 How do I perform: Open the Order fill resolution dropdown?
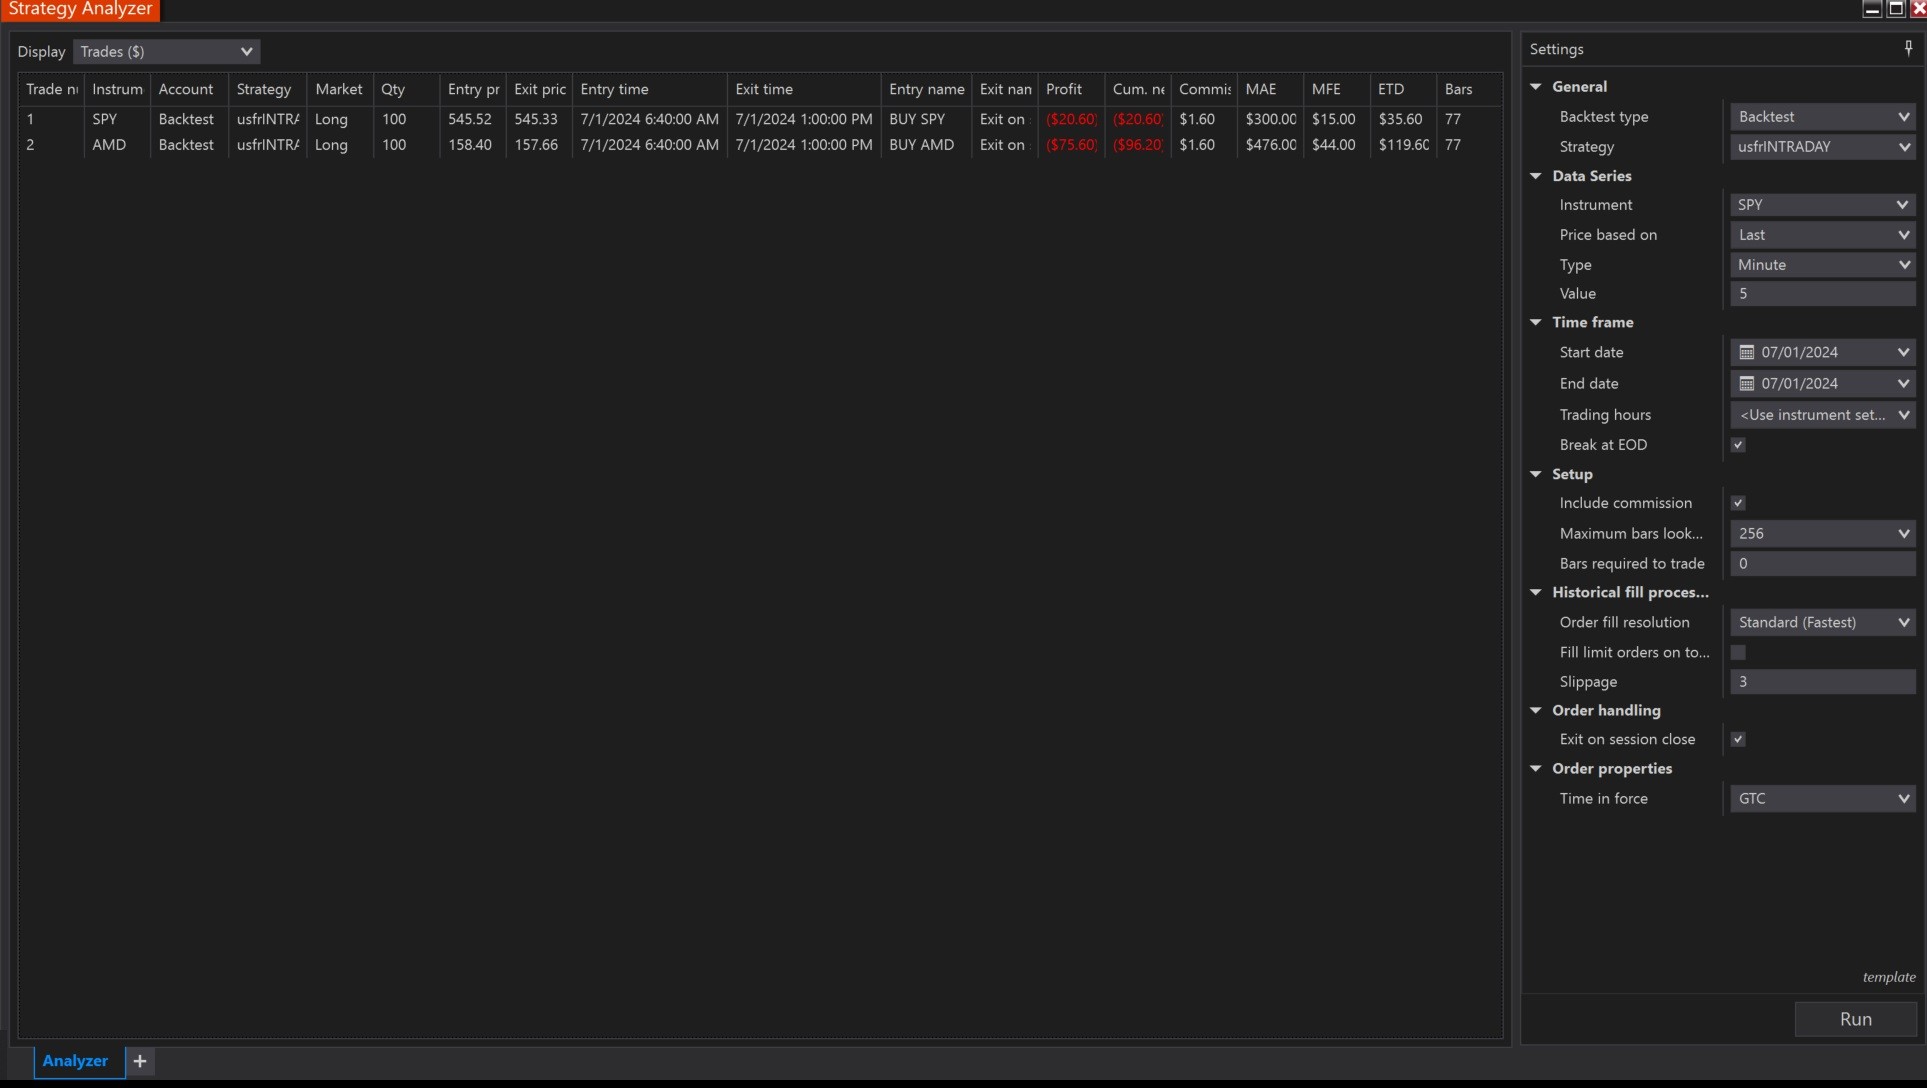click(1822, 622)
